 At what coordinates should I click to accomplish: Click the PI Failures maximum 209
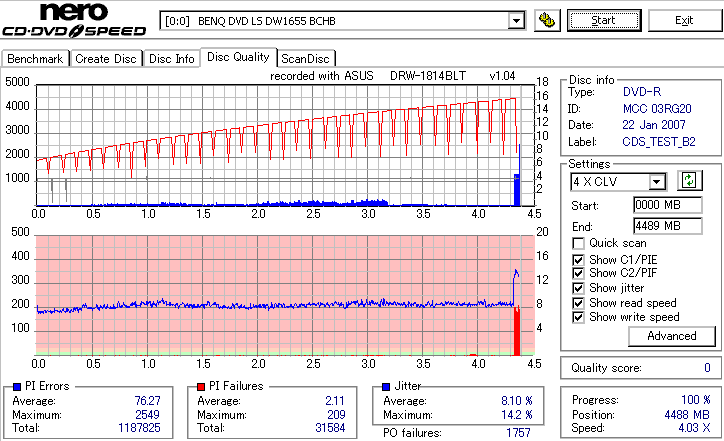click(x=336, y=415)
